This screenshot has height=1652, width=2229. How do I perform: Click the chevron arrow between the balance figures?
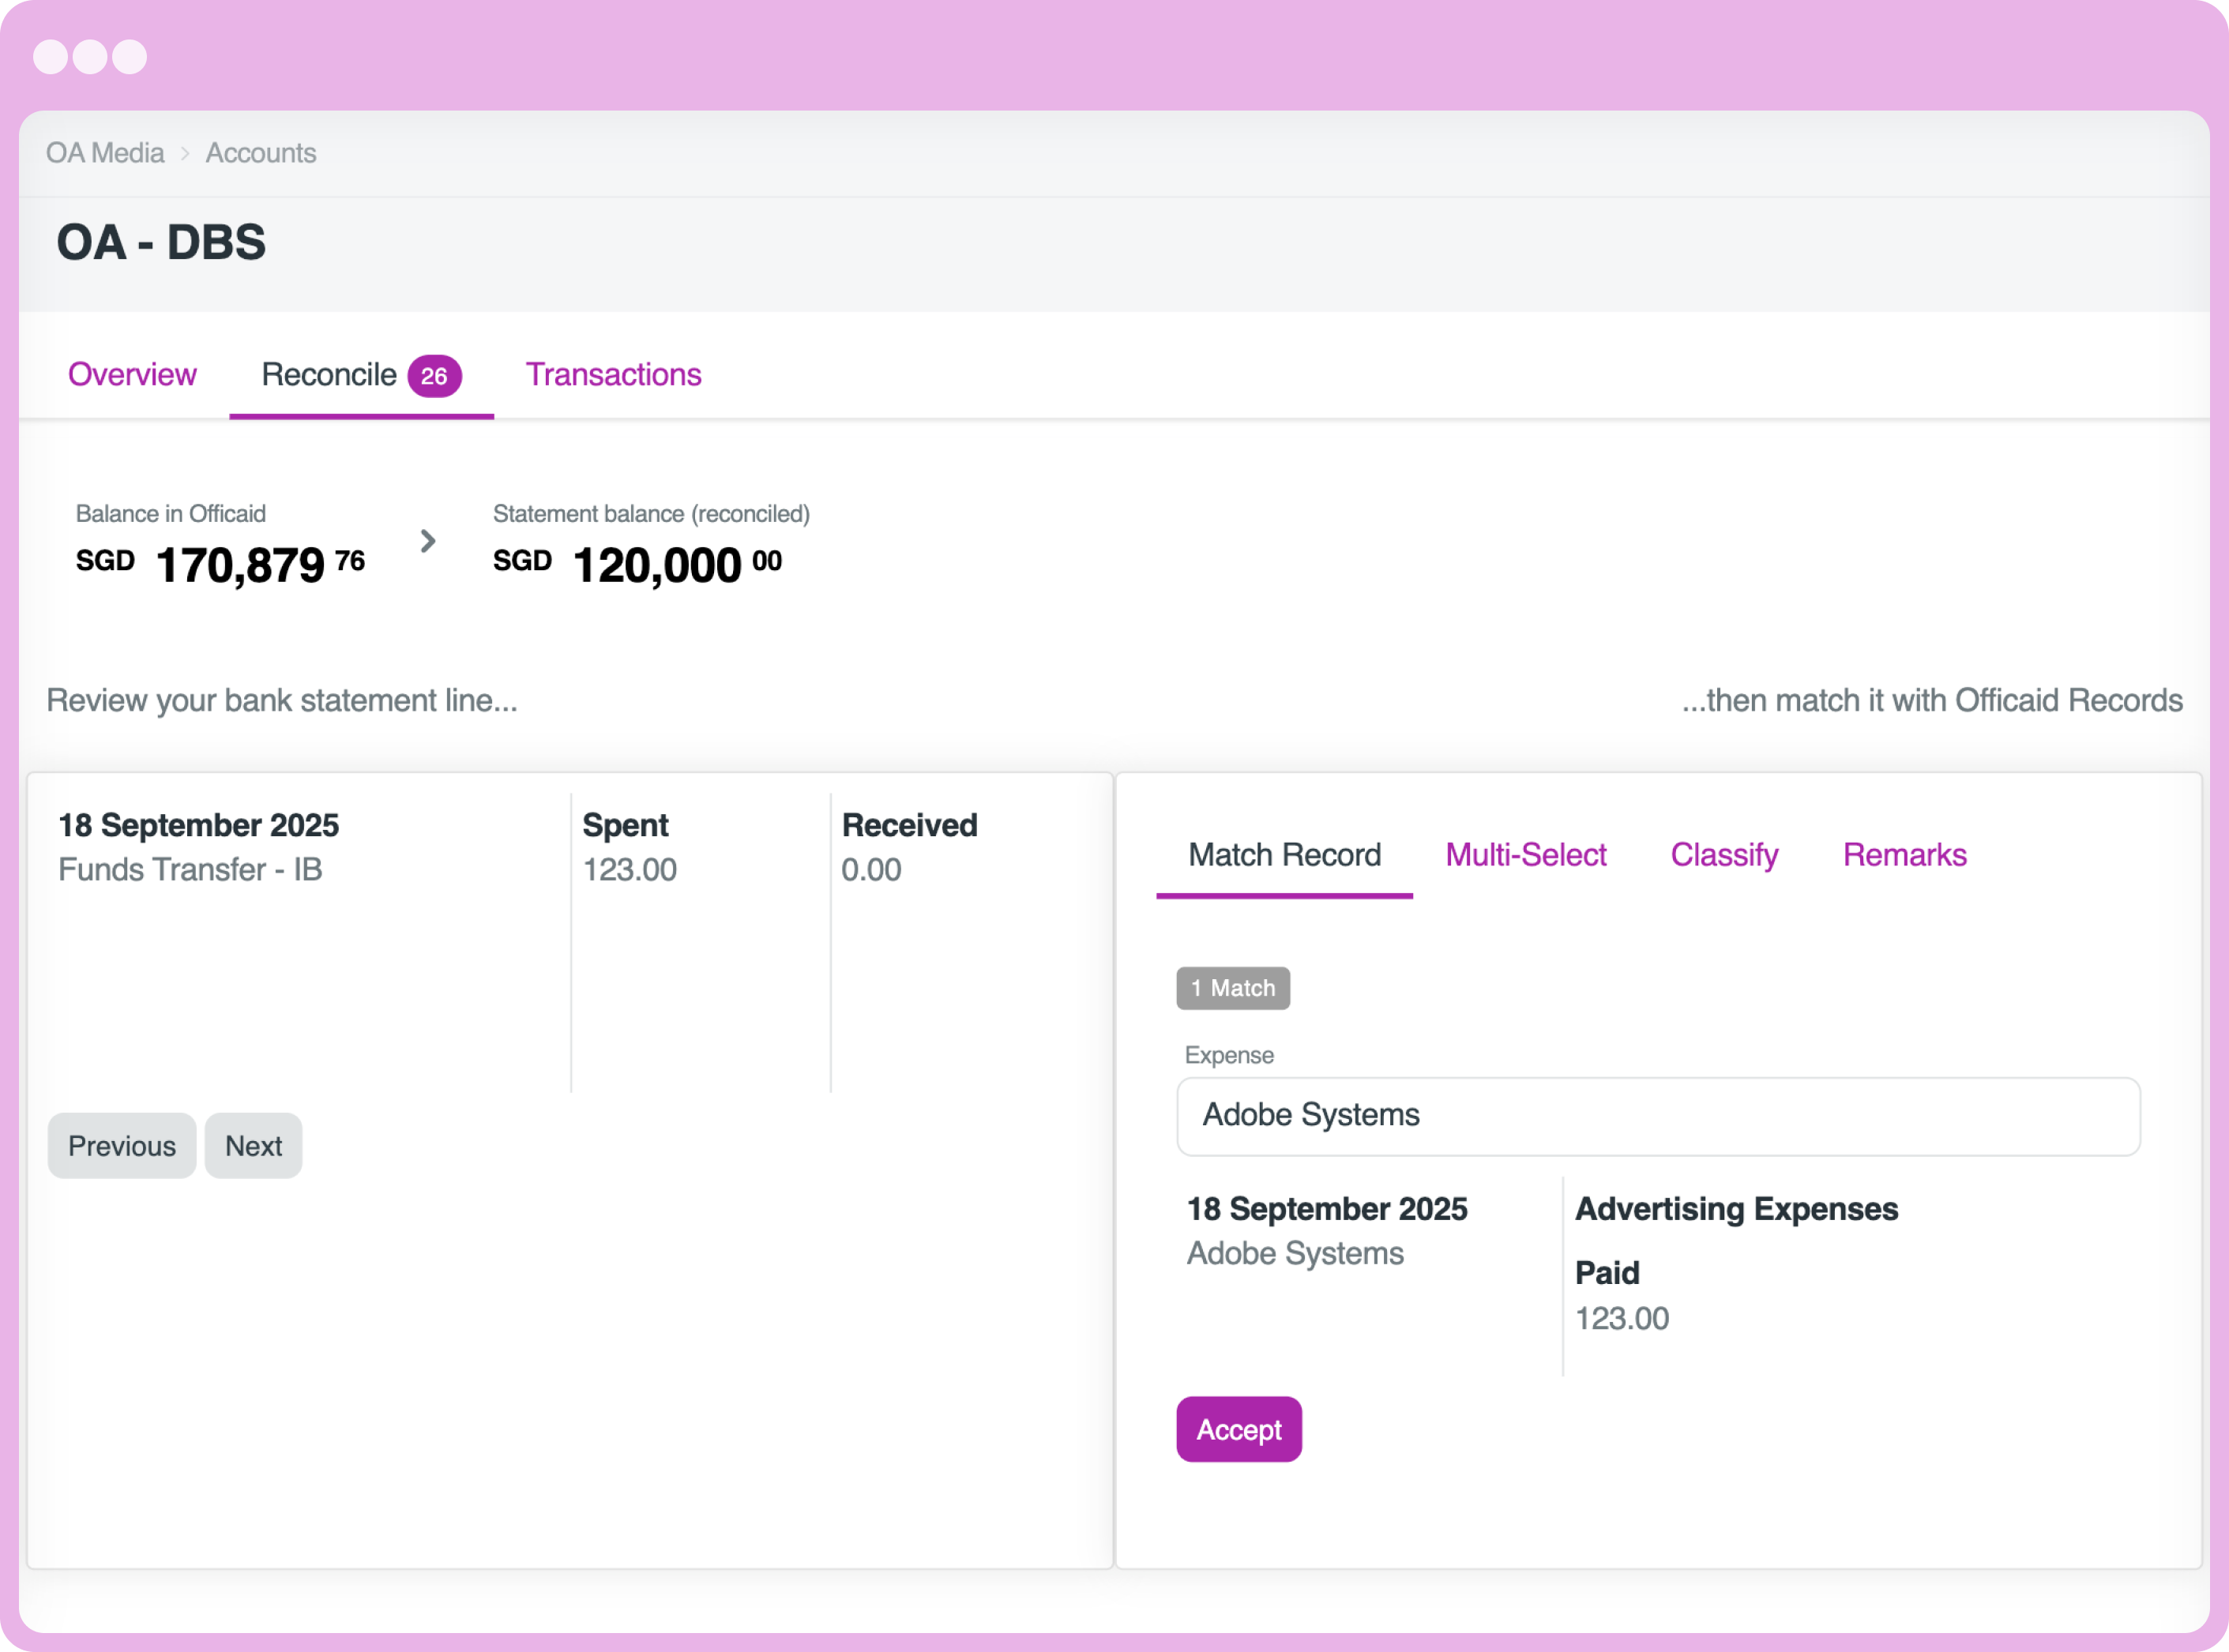428,540
